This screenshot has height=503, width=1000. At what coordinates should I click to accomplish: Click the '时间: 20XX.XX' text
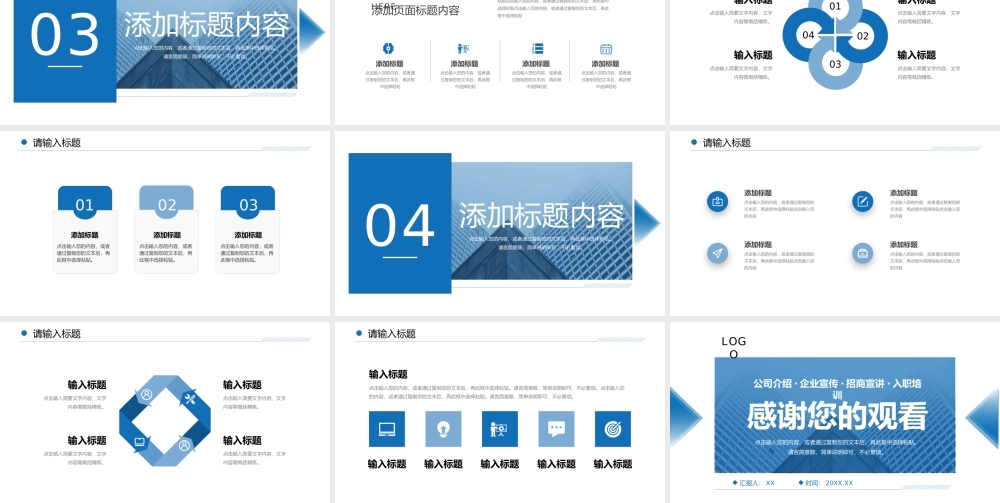(829, 483)
